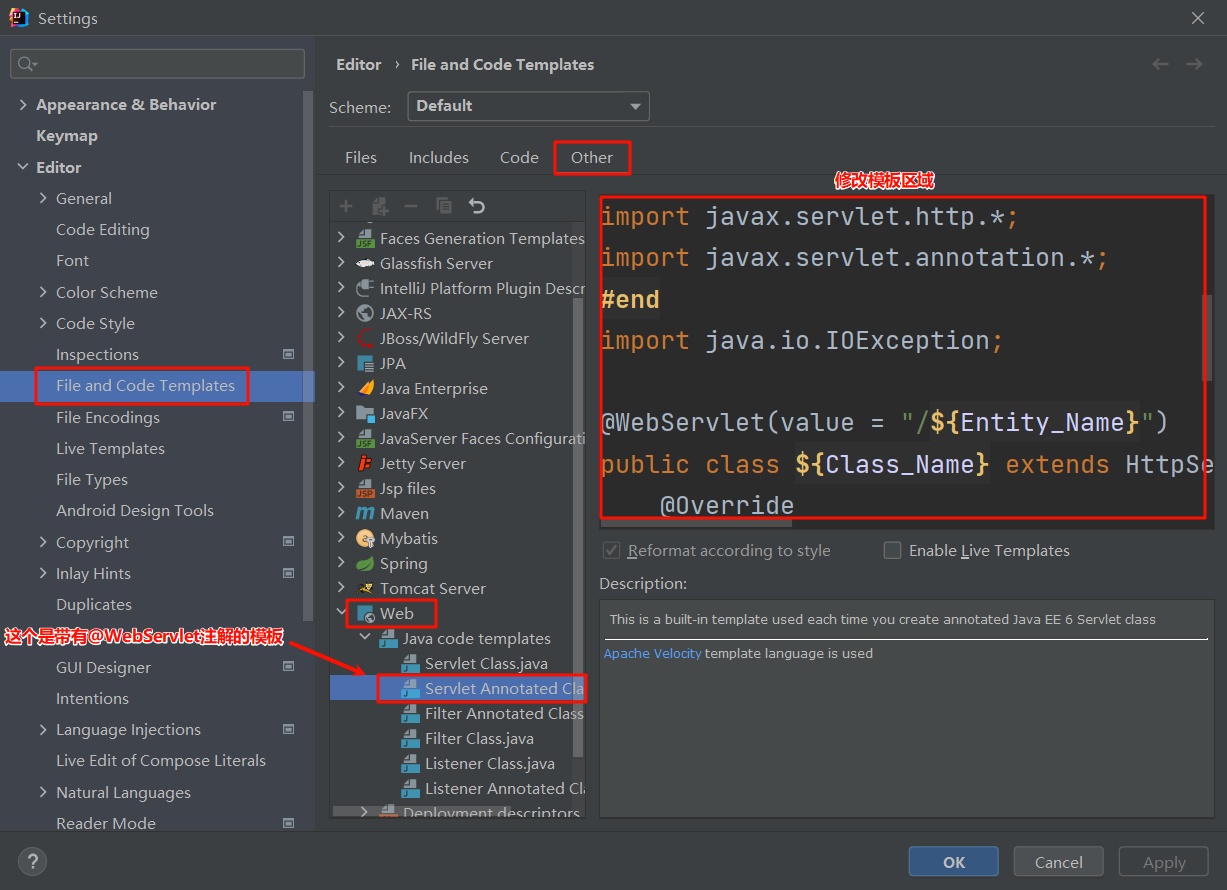Viewport: 1227px width, 890px height.
Task: Click the JAX-RS globe icon
Action: click(x=365, y=313)
